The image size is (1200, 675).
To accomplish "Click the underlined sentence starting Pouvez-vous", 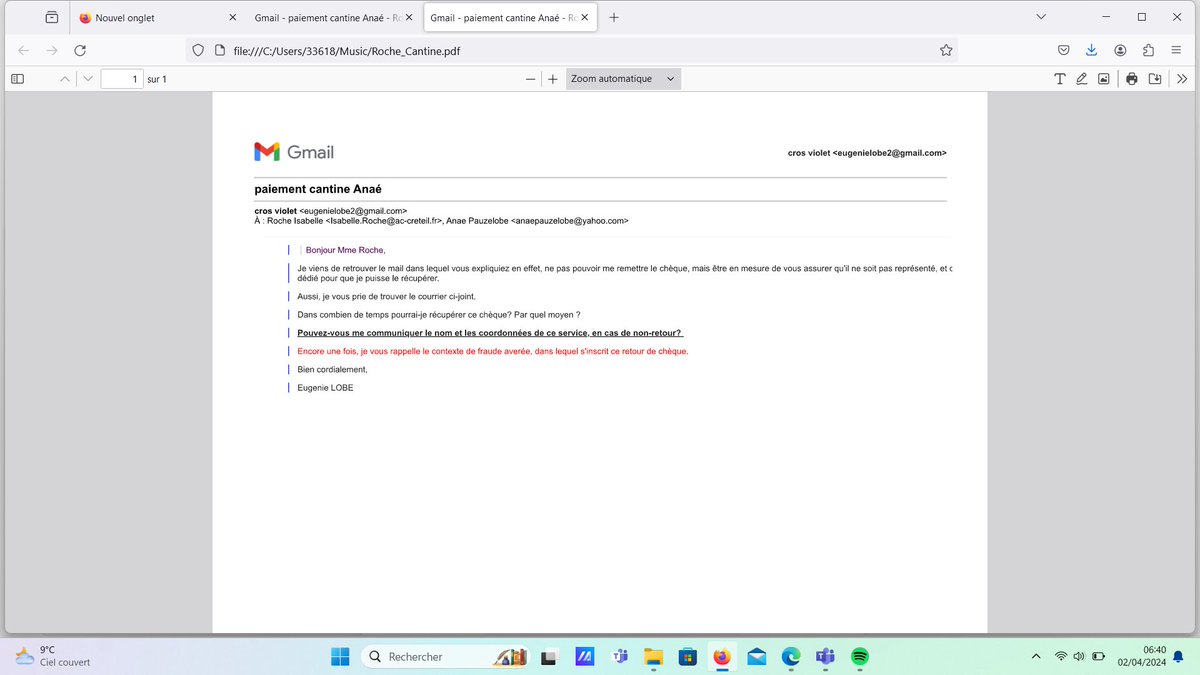I will point(489,332).
